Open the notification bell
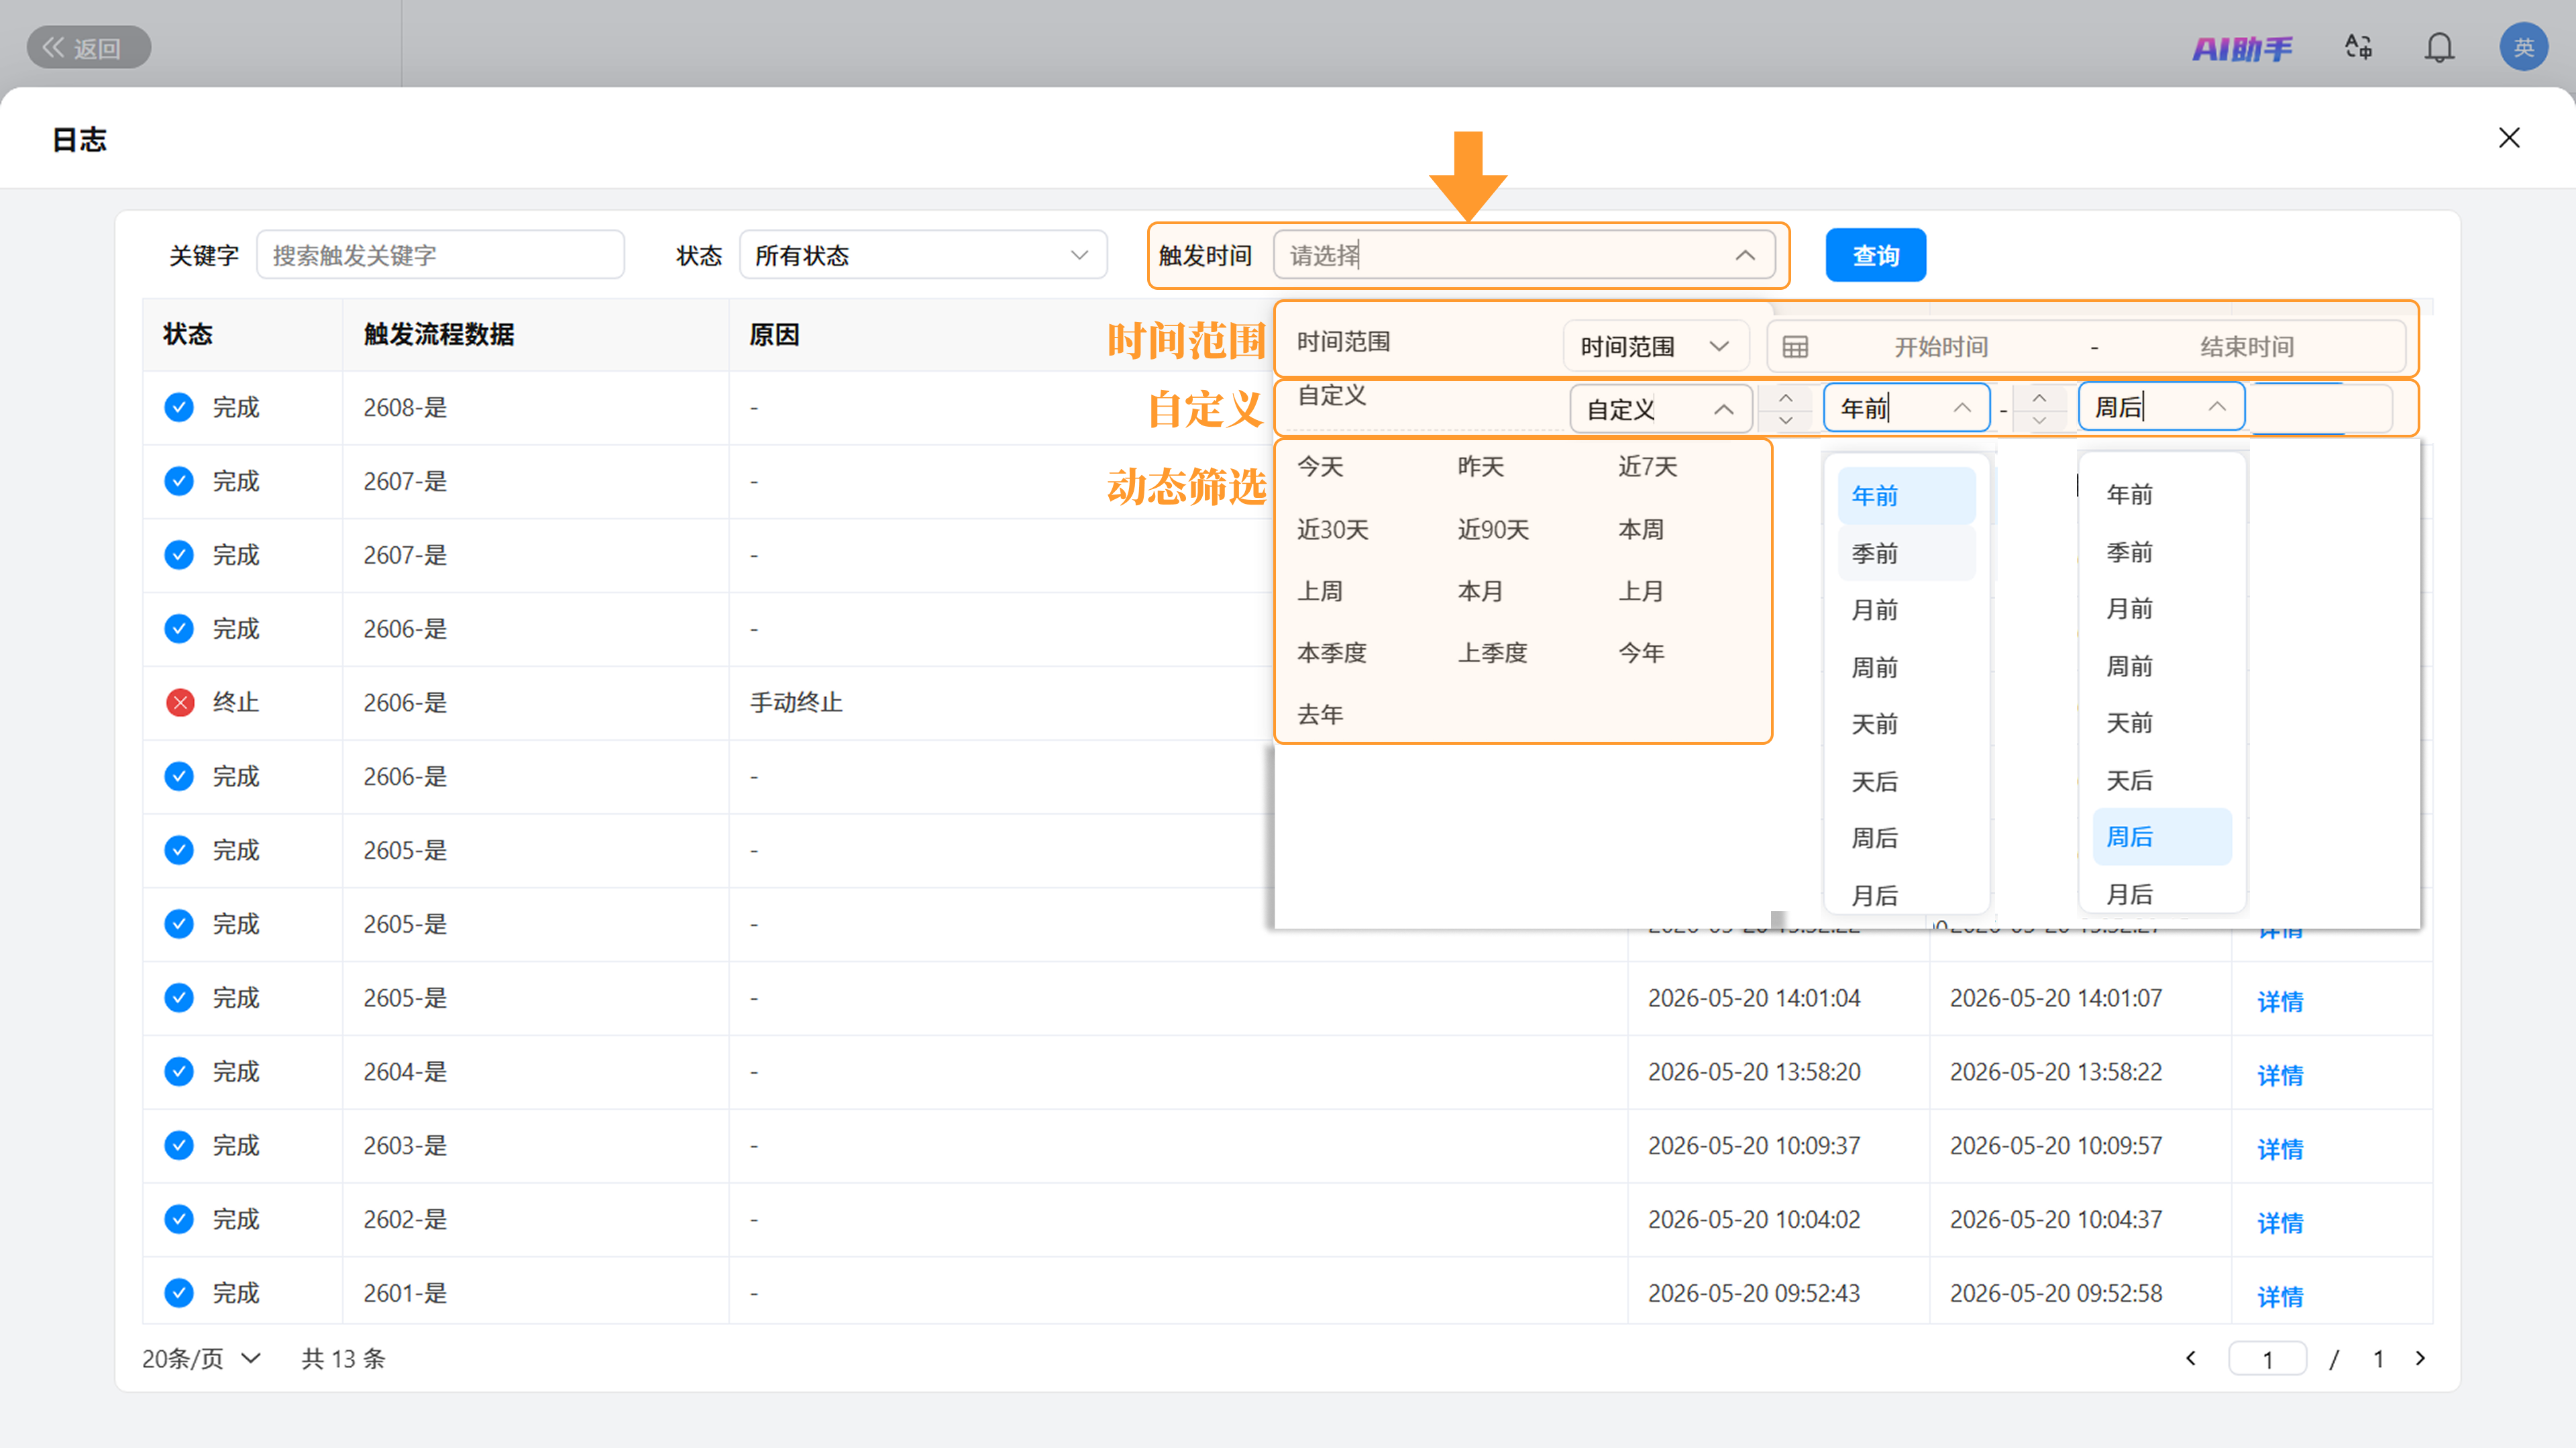This screenshot has width=2576, height=1448. click(2439, 47)
